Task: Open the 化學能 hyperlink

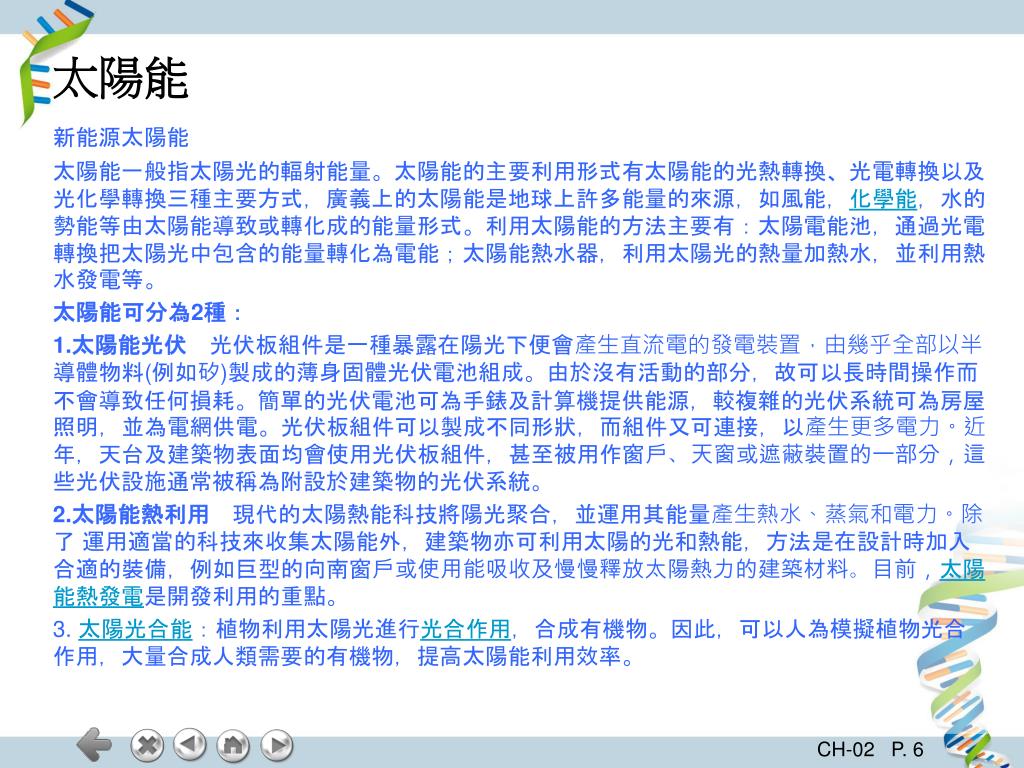Action: click(883, 199)
